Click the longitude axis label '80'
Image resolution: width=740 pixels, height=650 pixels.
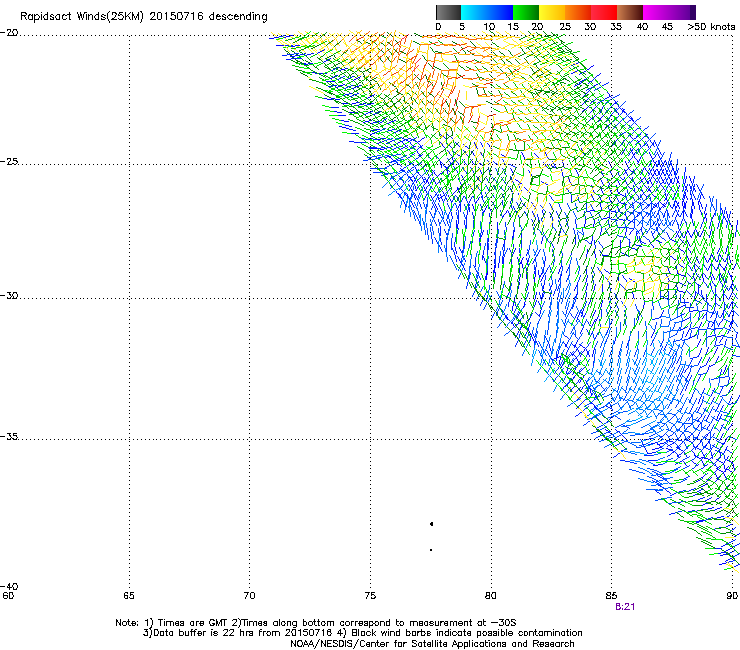point(491,596)
